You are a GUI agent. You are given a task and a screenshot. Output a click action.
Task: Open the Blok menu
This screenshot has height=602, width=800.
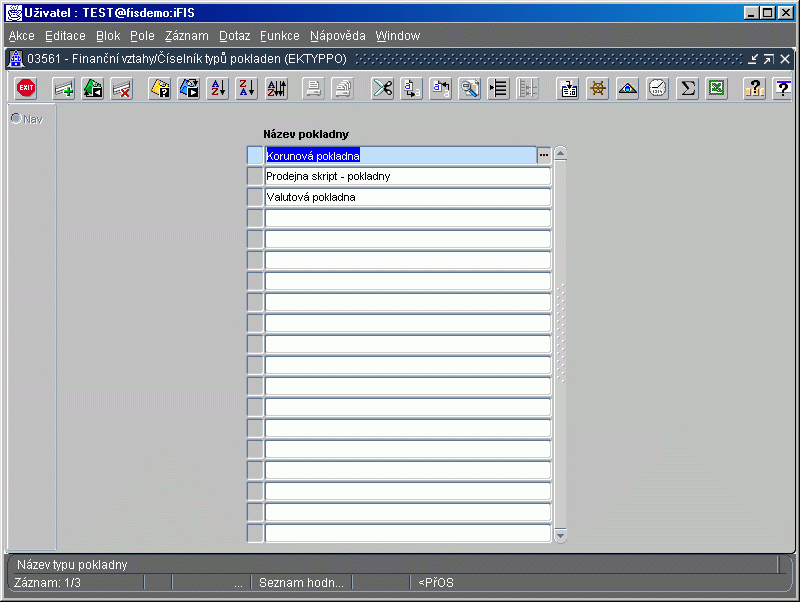click(108, 36)
